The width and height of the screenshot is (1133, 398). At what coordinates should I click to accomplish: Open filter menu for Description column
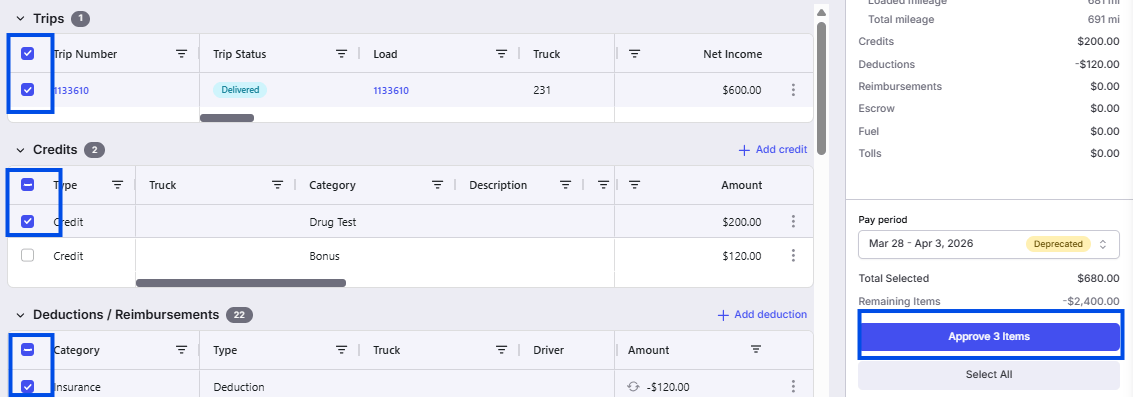point(566,185)
